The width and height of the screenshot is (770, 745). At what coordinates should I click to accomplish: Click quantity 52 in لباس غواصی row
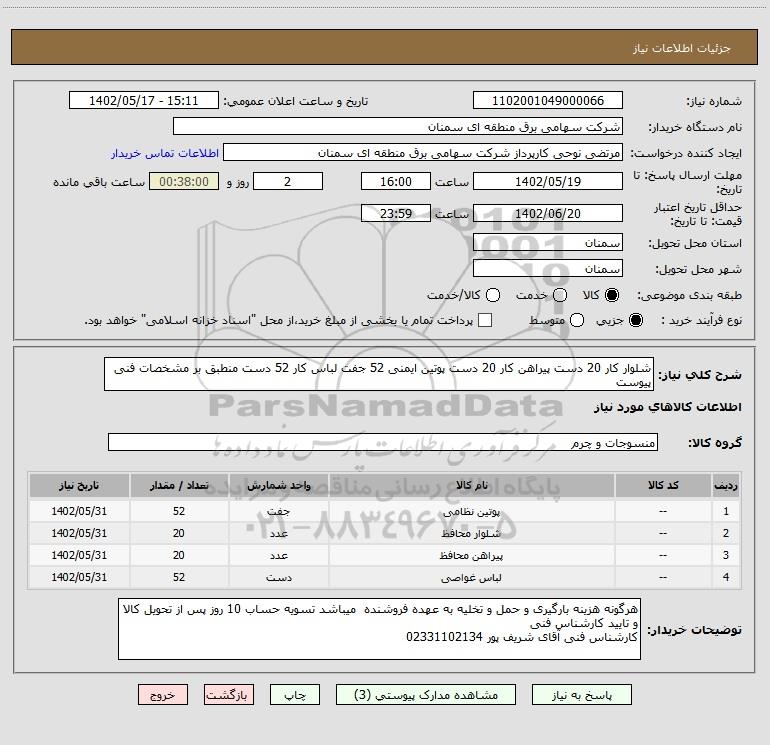click(179, 578)
